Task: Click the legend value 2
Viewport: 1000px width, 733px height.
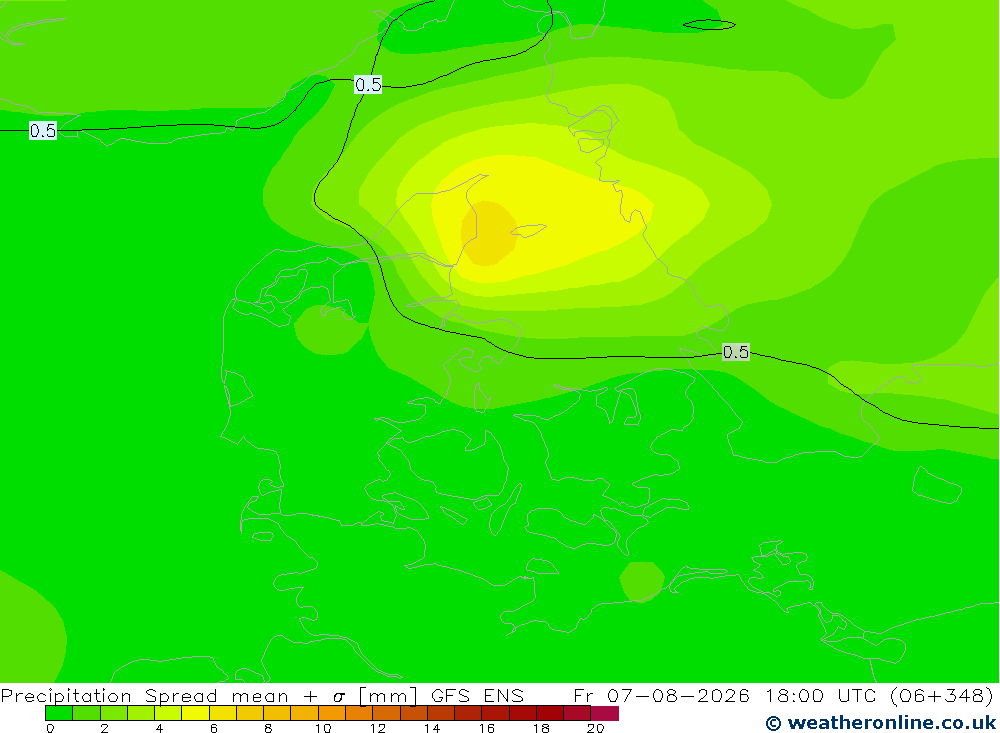Action: [105, 728]
